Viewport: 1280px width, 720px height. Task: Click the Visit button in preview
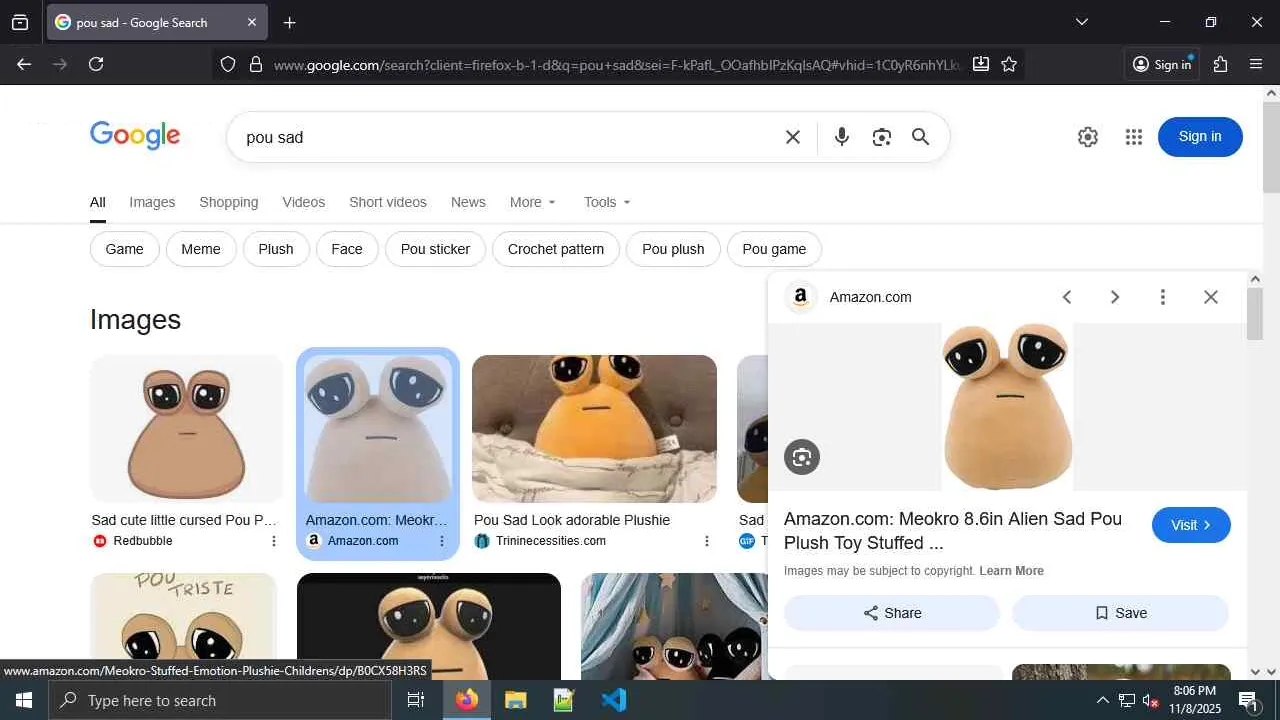point(1191,525)
